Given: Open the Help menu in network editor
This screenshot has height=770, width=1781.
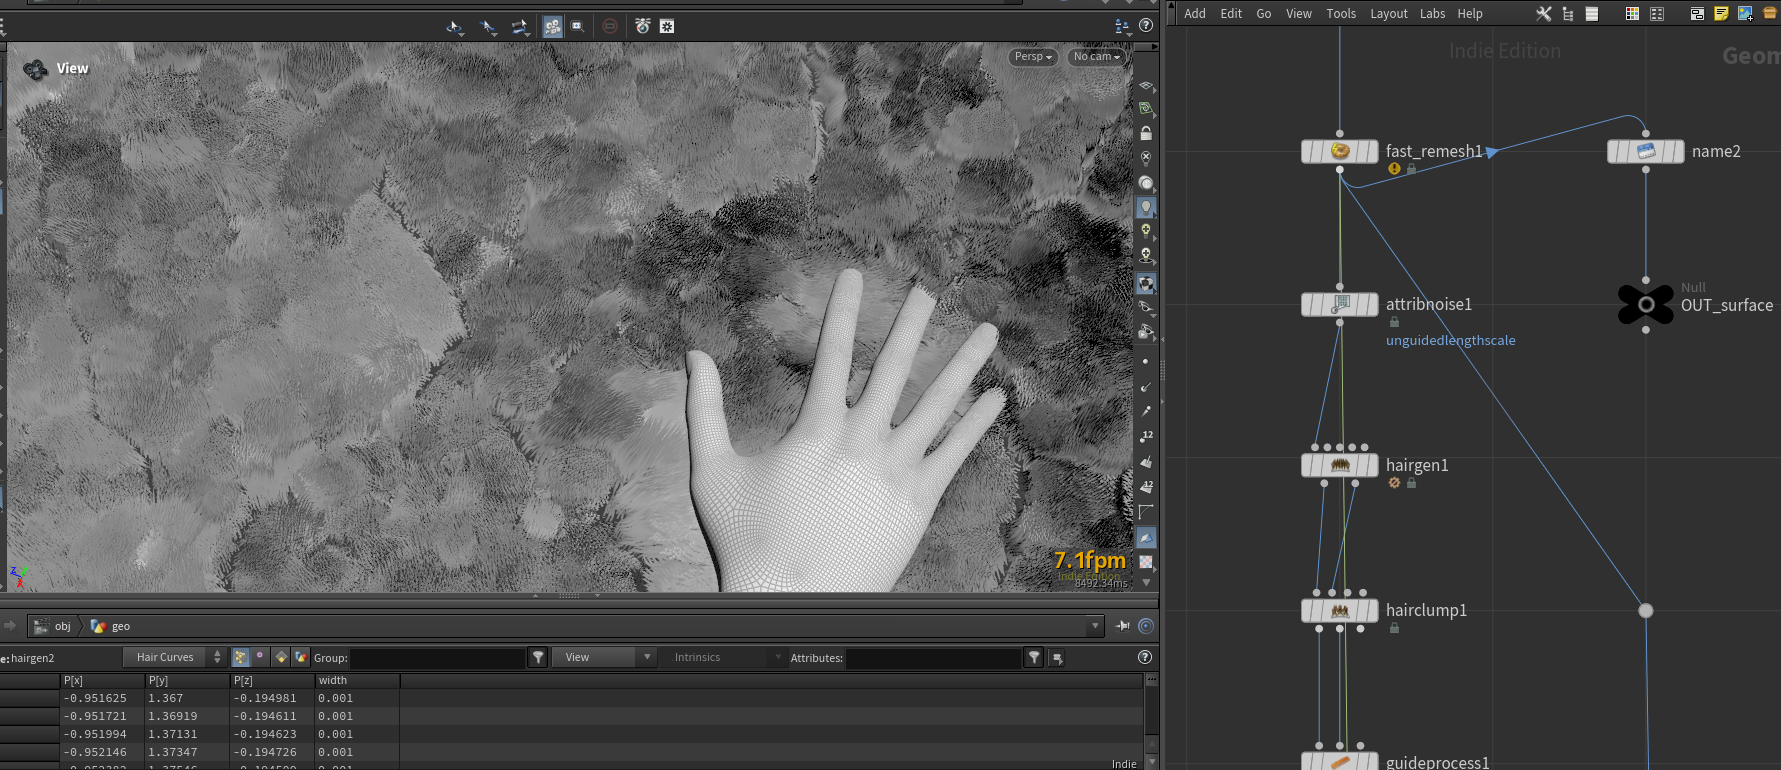Looking at the screenshot, I should pos(1470,14).
